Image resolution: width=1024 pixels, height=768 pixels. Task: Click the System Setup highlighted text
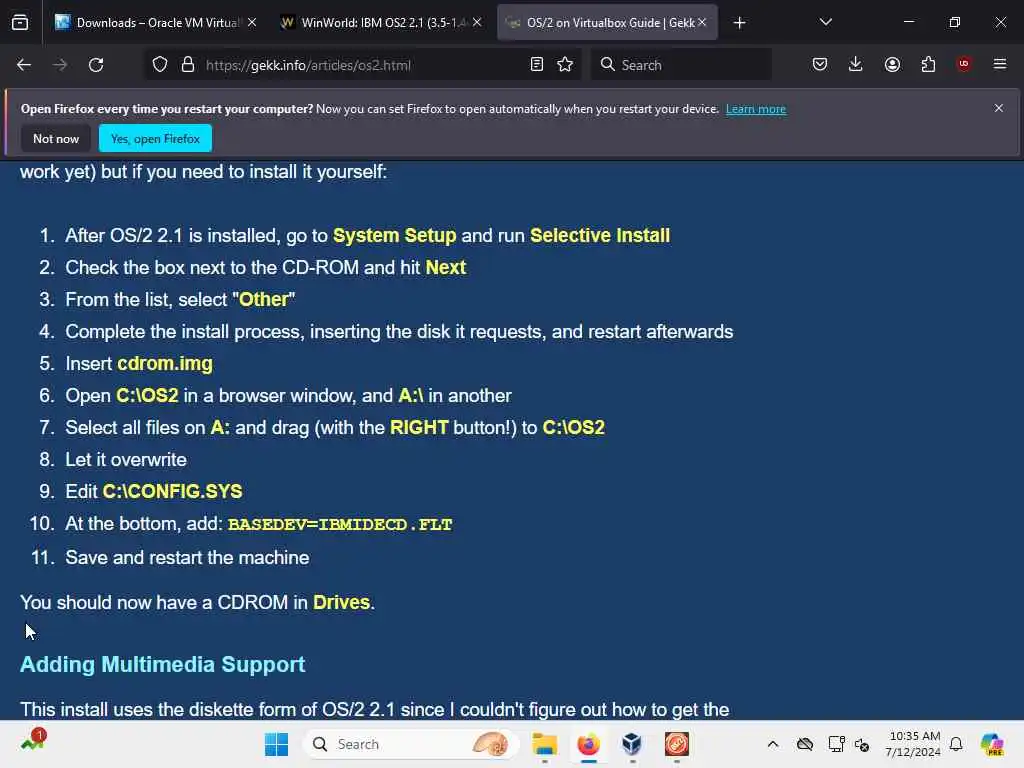(394, 236)
